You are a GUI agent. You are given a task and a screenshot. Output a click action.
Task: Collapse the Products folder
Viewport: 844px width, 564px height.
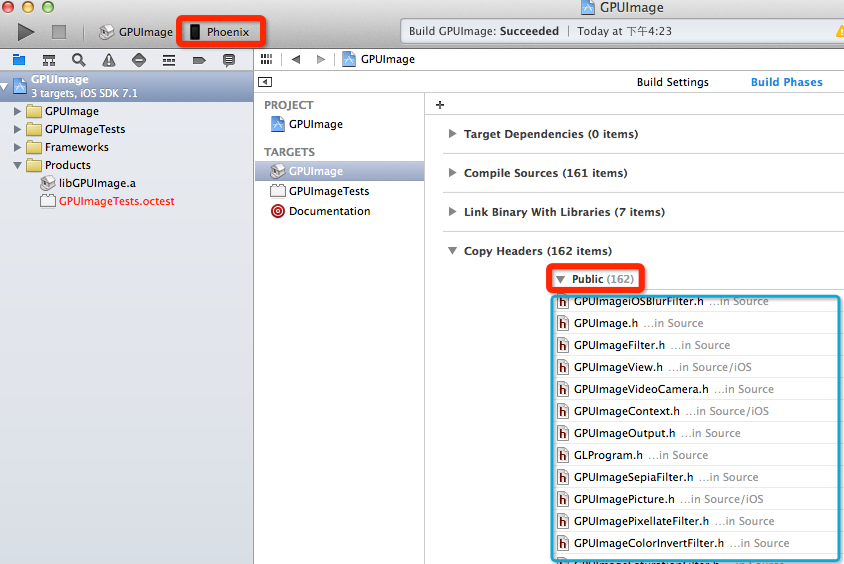coord(18,165)
